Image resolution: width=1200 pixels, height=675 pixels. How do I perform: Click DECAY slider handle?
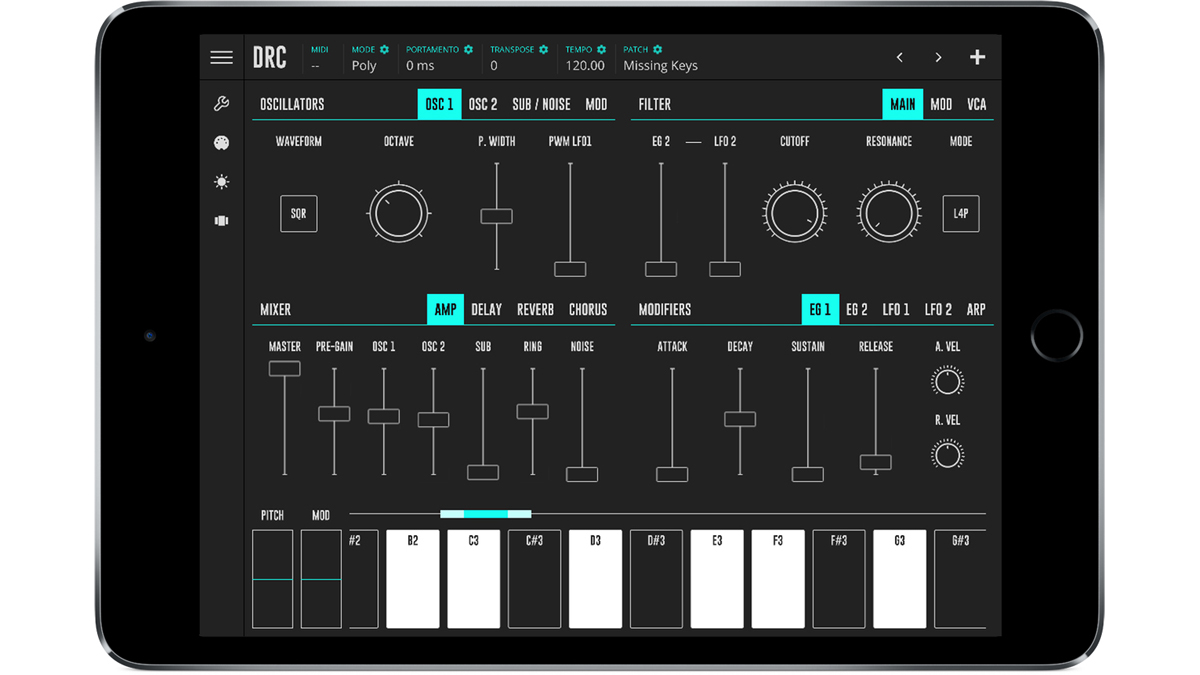click(x=740, y=419)
